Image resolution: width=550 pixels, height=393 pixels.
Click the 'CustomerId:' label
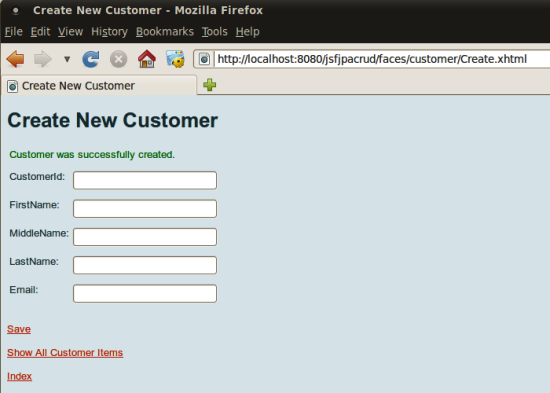(x=37, y=176)
